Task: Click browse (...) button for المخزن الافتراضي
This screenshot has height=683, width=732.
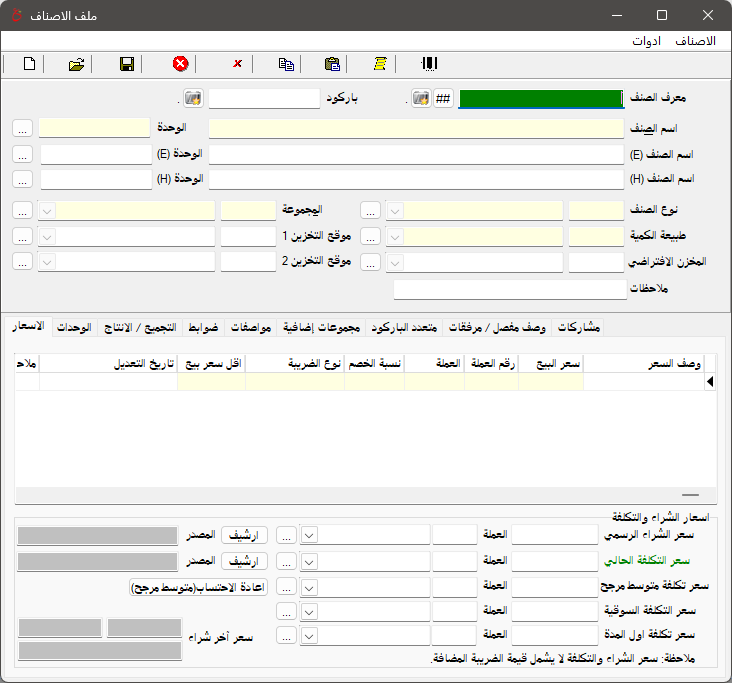Action: [370, 262]
